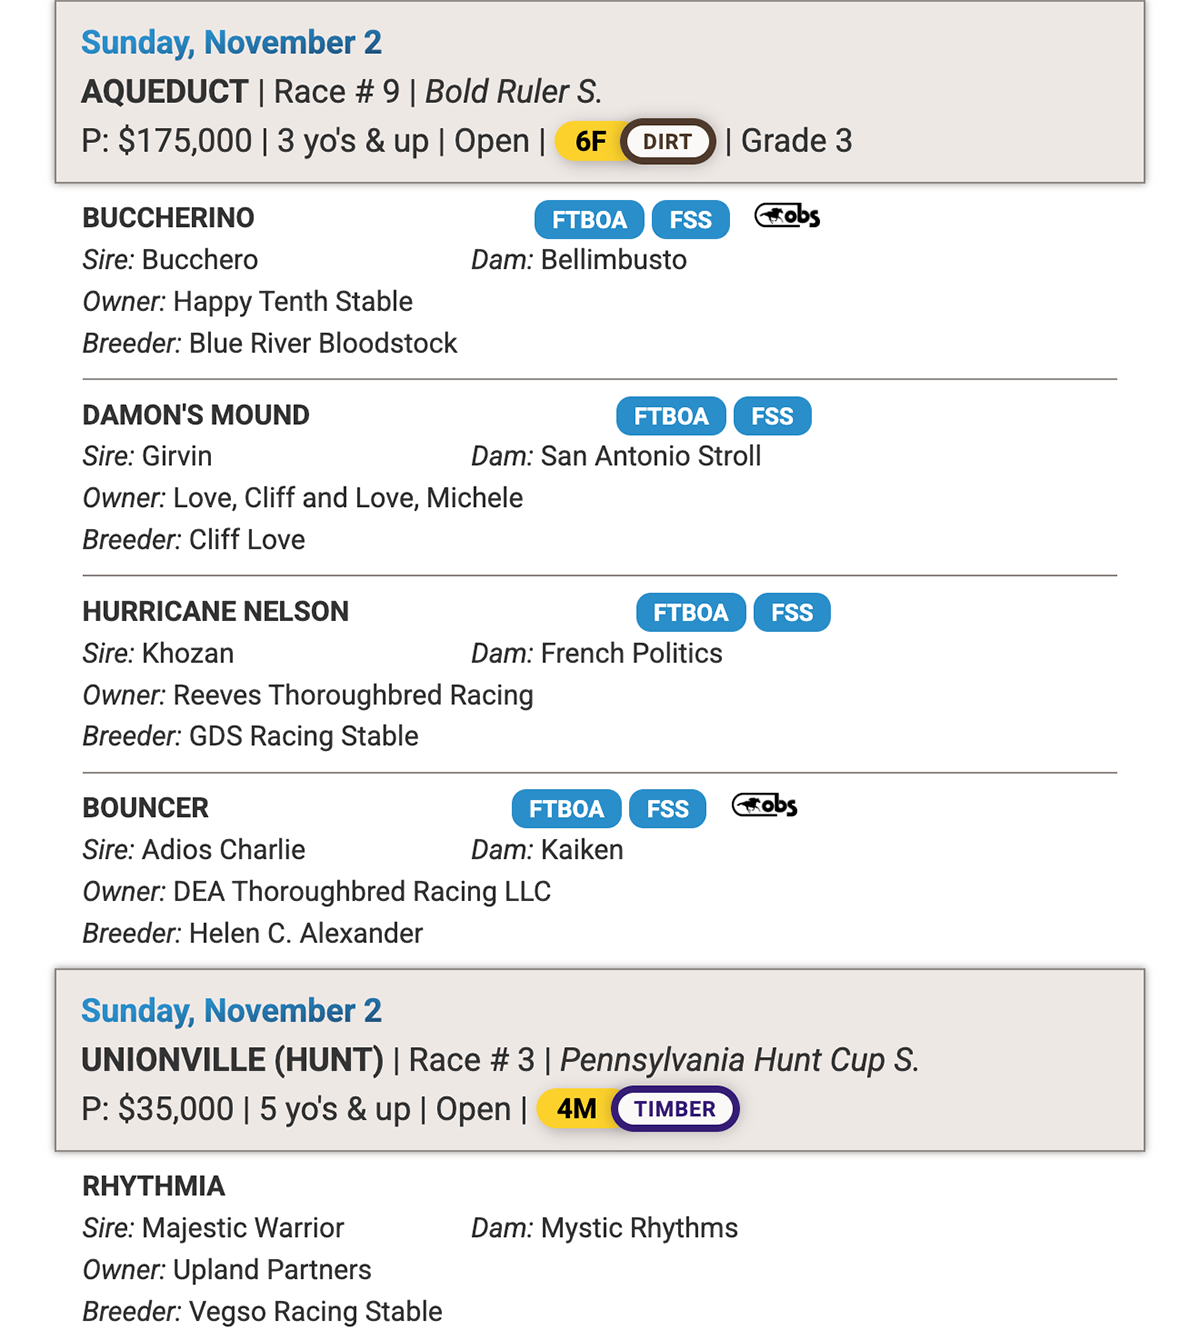
Task: Click the 4M distance label
Action: (576, 1109)
